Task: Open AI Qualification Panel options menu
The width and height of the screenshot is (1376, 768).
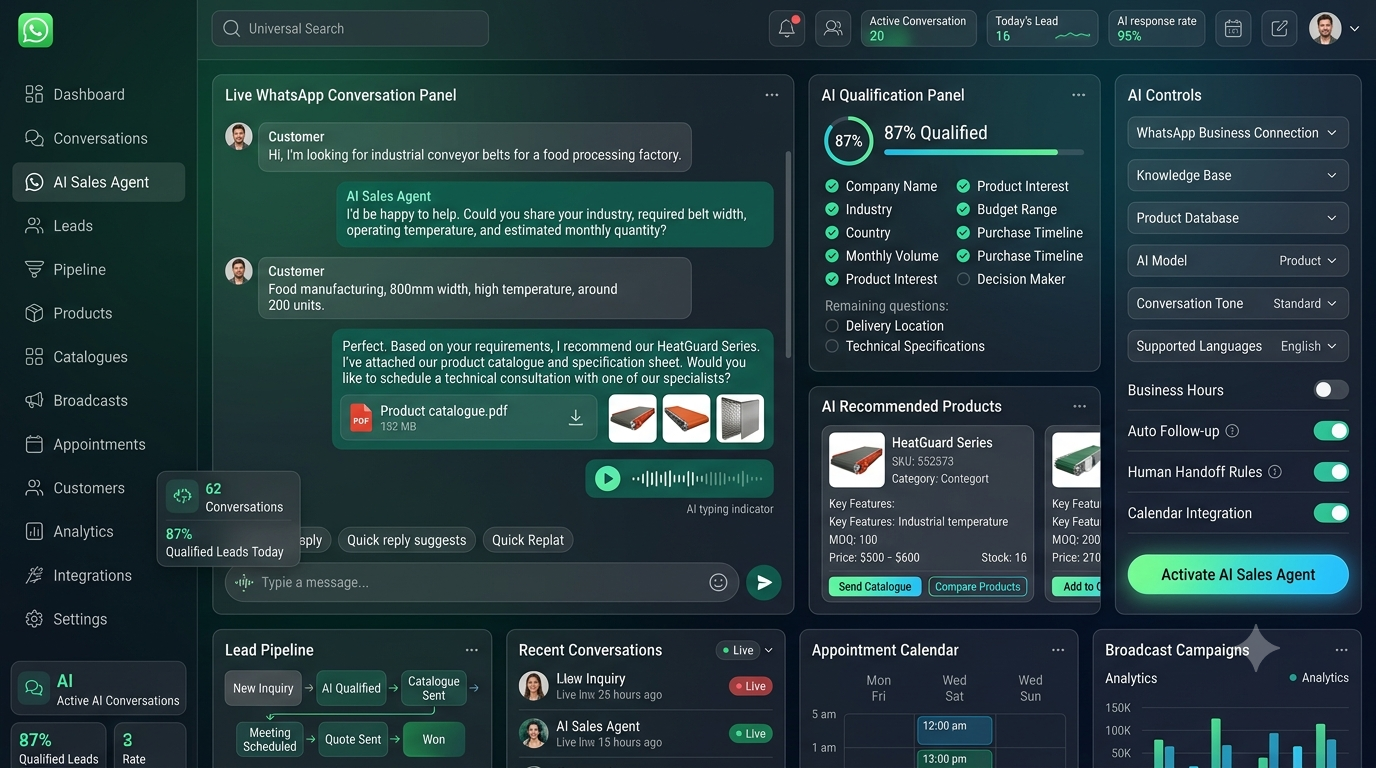Action: click(x=1078, y=95)
